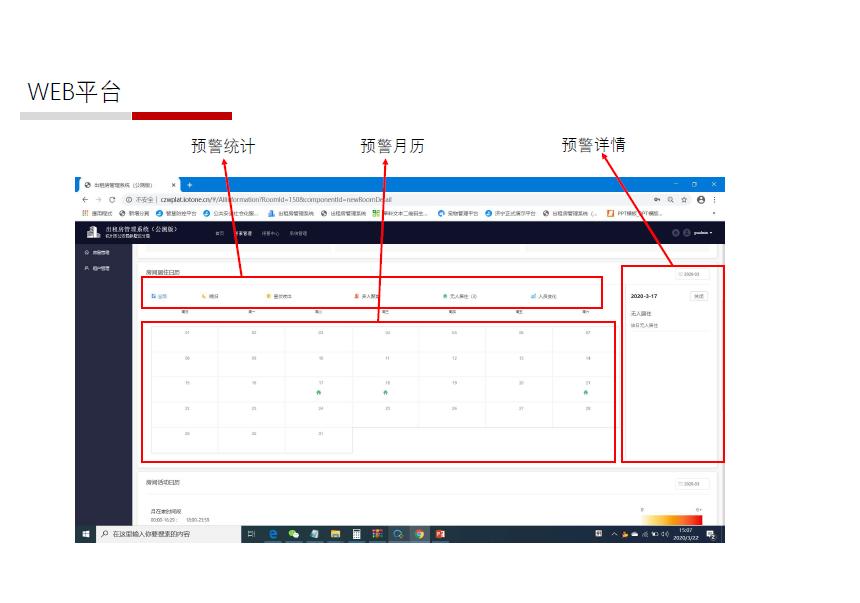Close the current browser tab
860x603 pixels.
(173, 185)
